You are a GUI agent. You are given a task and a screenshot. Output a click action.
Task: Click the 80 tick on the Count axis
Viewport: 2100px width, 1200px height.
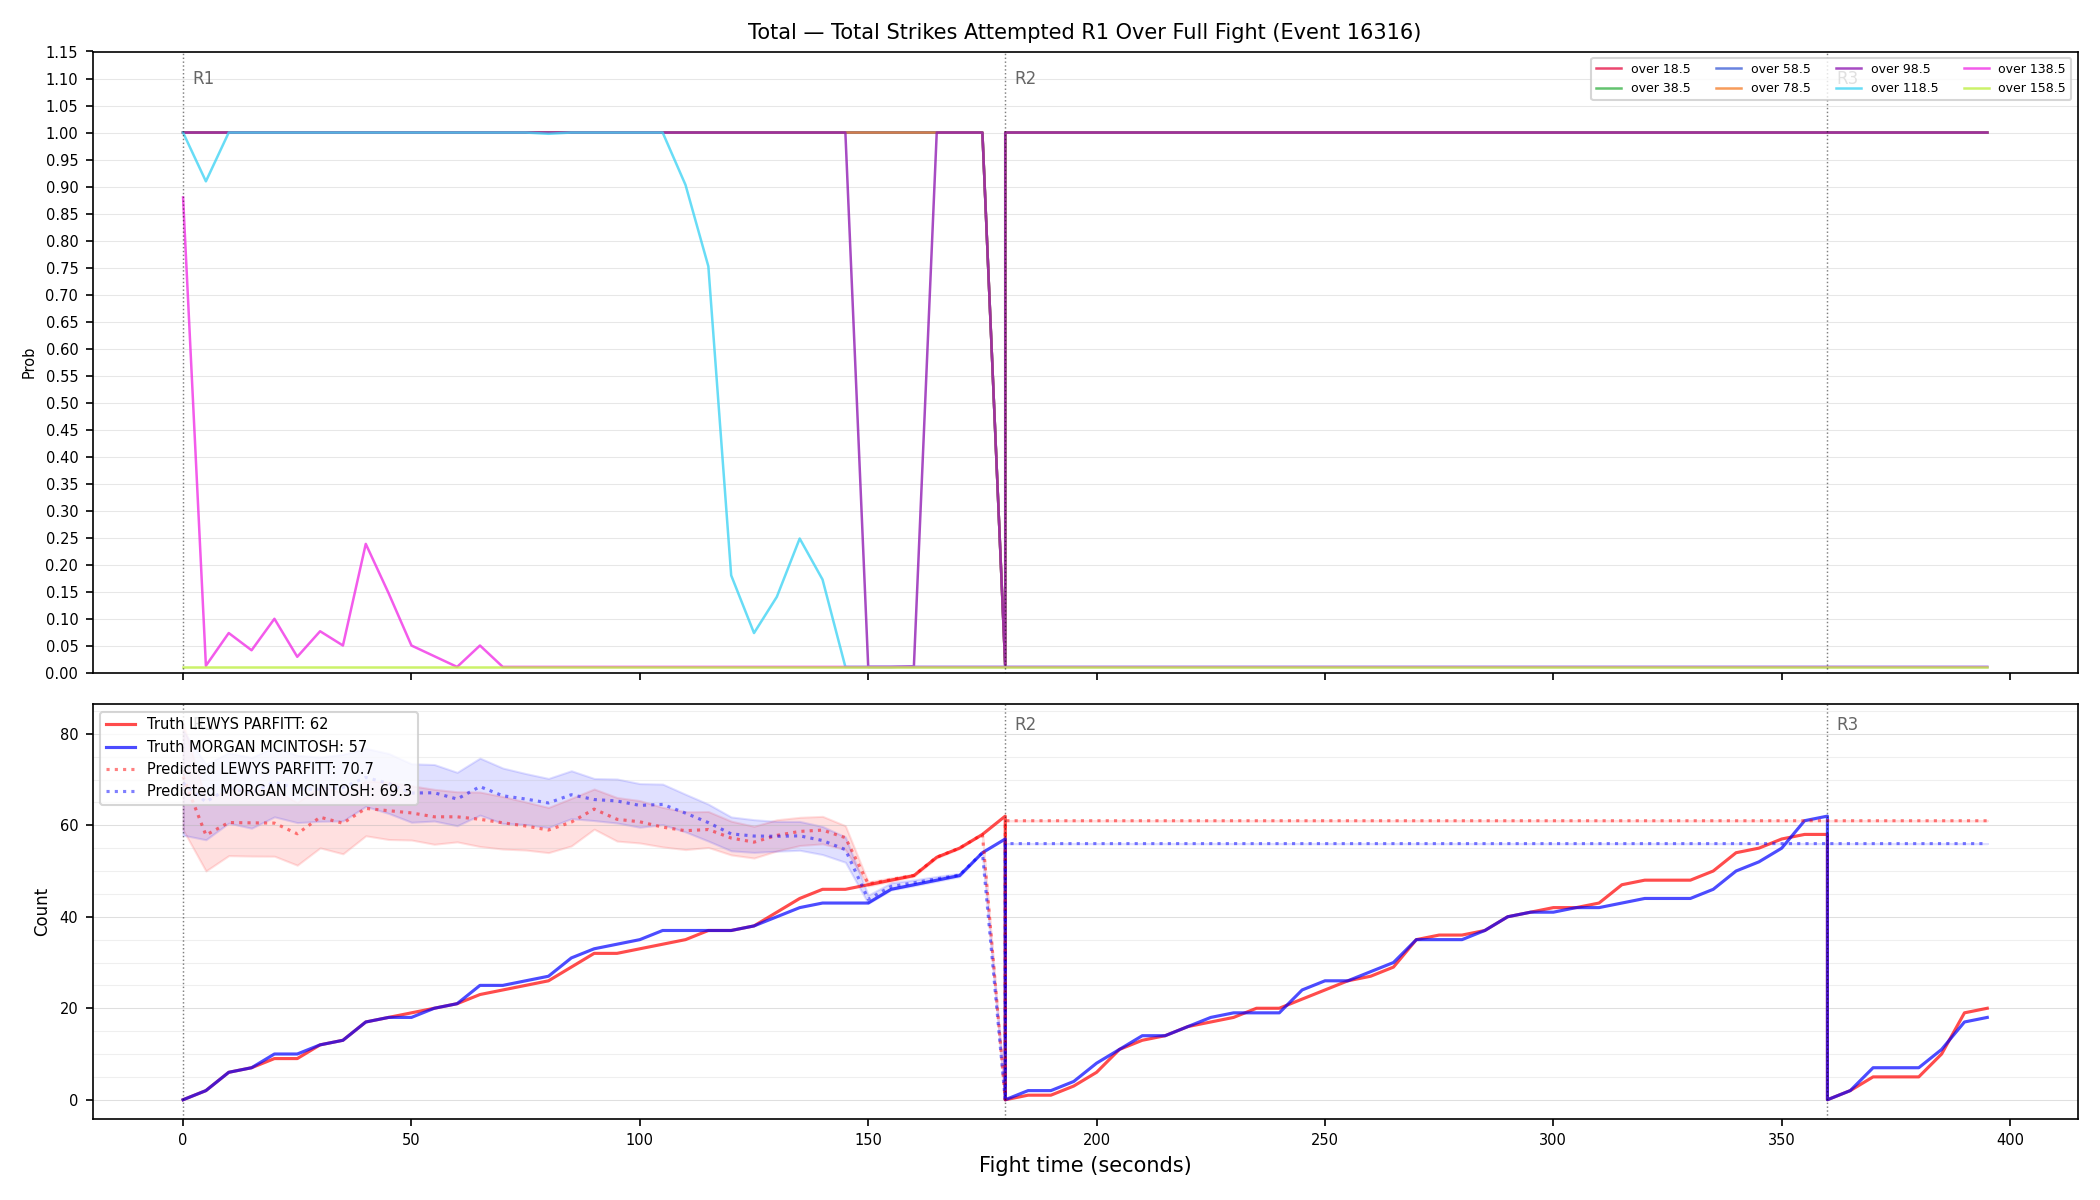(69, 734)
